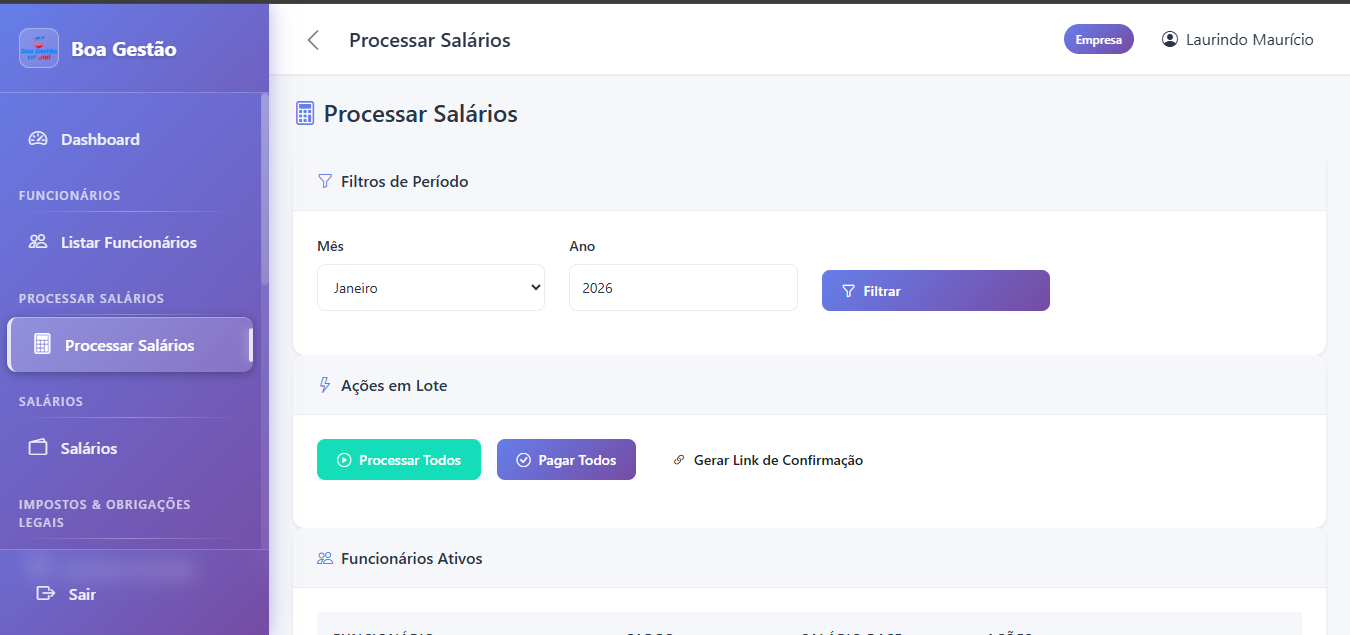Click the Salários wallet icon
The height and width of the screenshot is (635, 1350).
pyautogui.click(x=38, y=448)
